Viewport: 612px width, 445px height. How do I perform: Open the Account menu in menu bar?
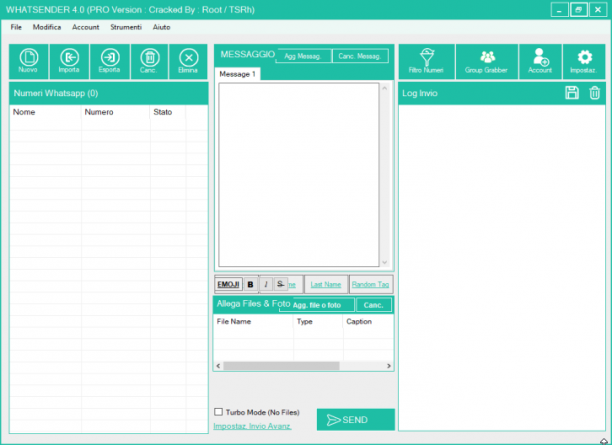tap(85, 27)
